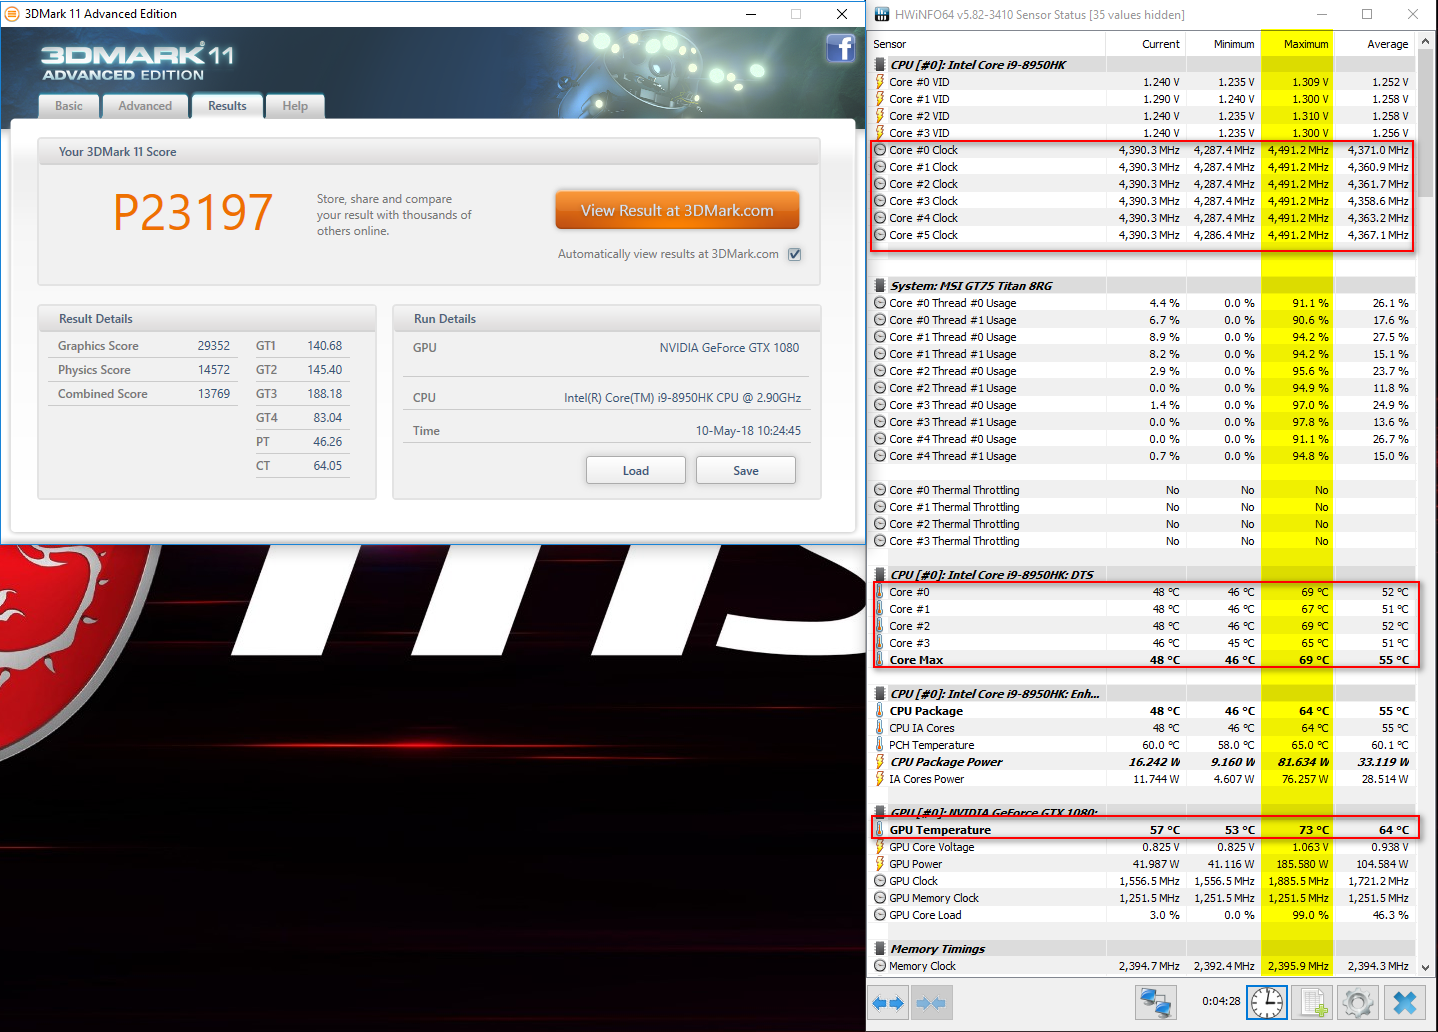Click the HWiNFO scrollbar up arrow
Image resolution: width=1438 pixels, height=1032 pixels.
(x=1426, y=41)
